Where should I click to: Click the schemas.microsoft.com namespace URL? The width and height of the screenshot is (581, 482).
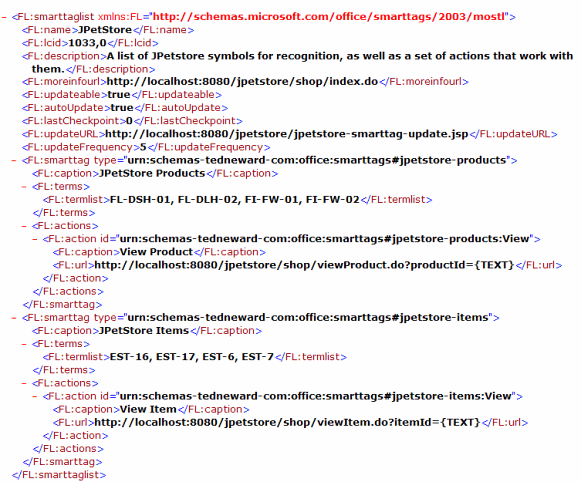(329, 17)
